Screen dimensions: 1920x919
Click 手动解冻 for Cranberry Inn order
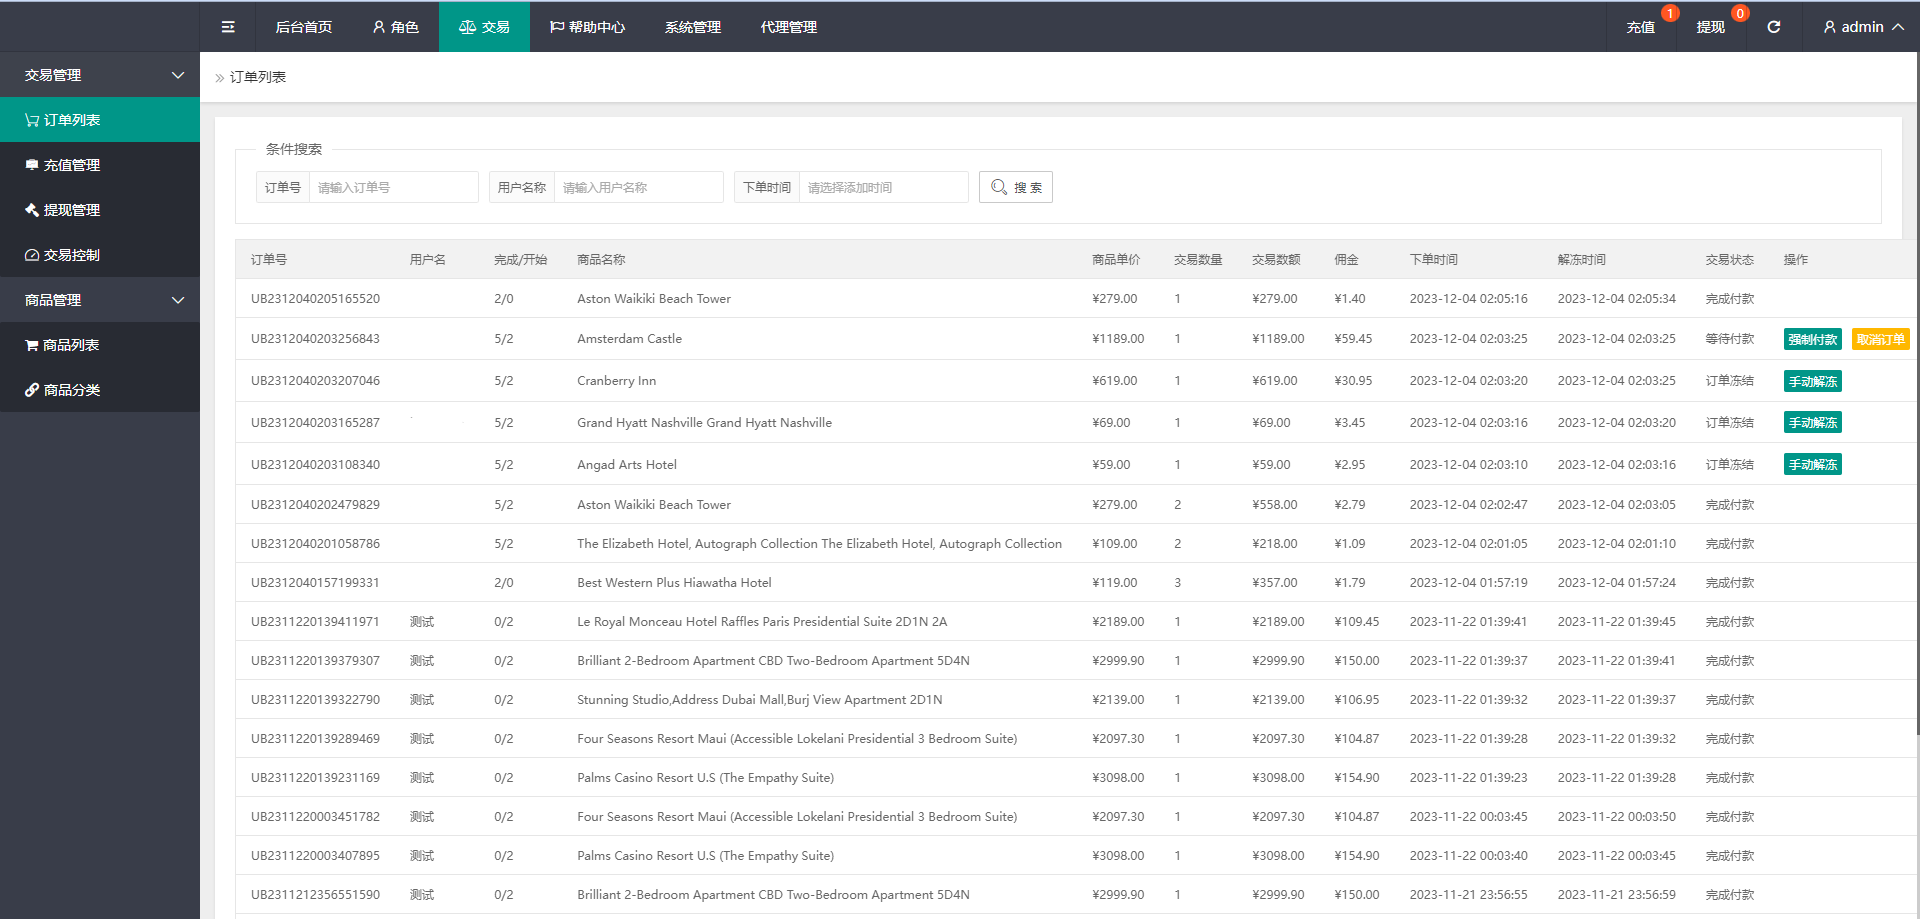[1812, 381]
